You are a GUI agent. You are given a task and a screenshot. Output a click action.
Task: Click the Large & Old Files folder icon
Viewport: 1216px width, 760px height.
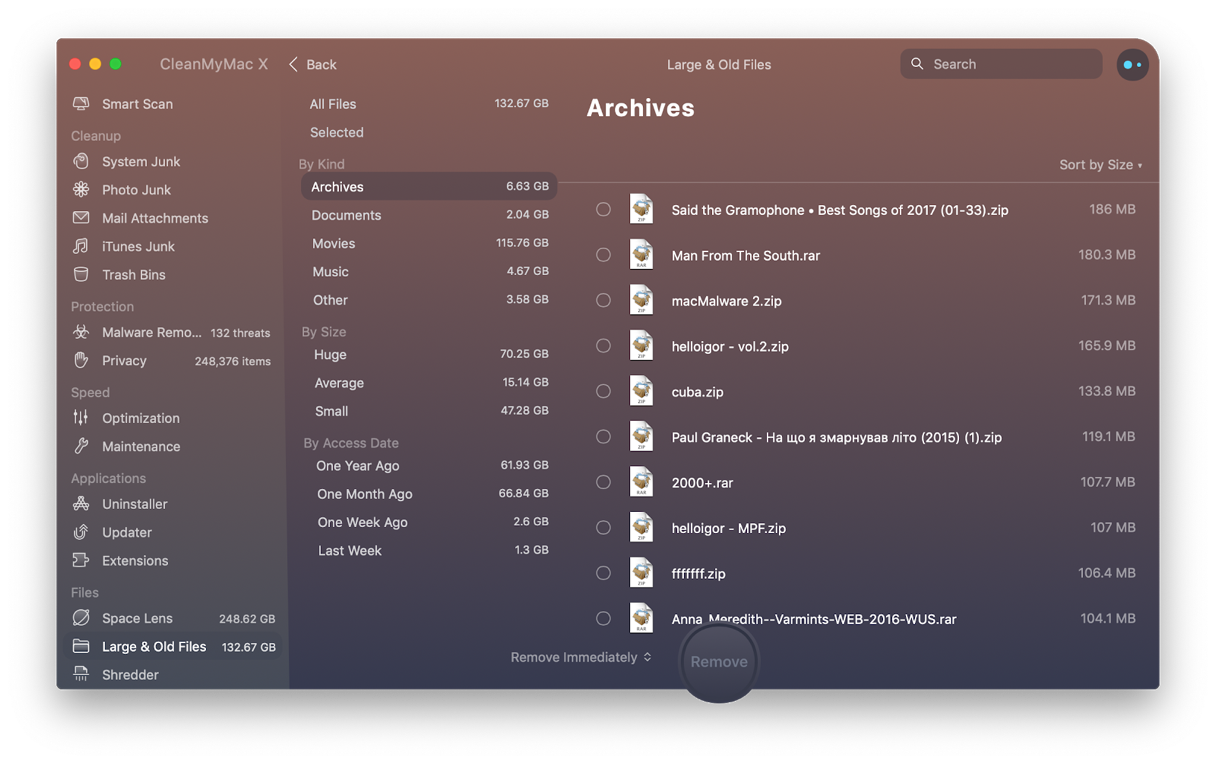(x=81, y=646)
